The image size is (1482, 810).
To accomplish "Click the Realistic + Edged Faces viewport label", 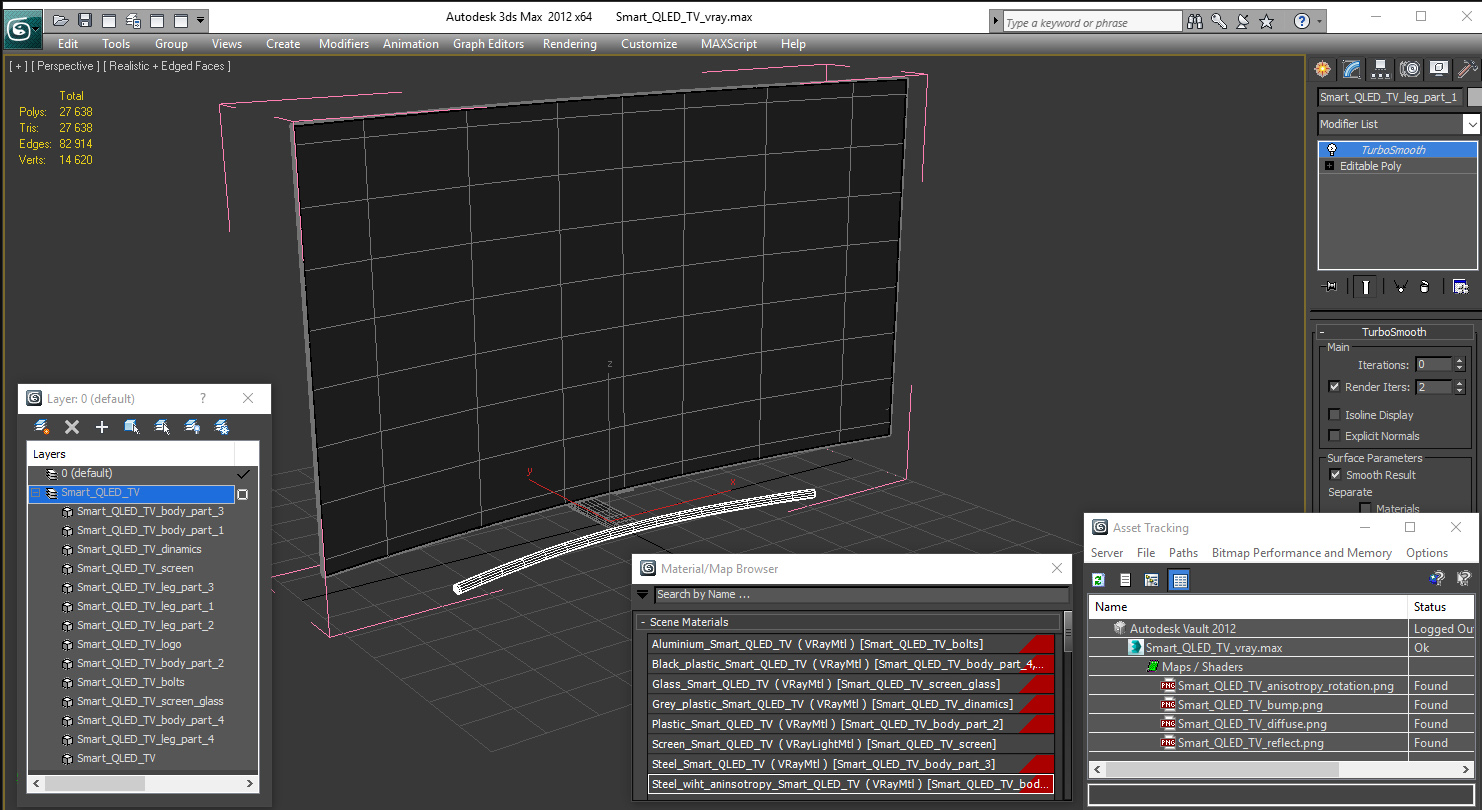I will pos(166,66).
